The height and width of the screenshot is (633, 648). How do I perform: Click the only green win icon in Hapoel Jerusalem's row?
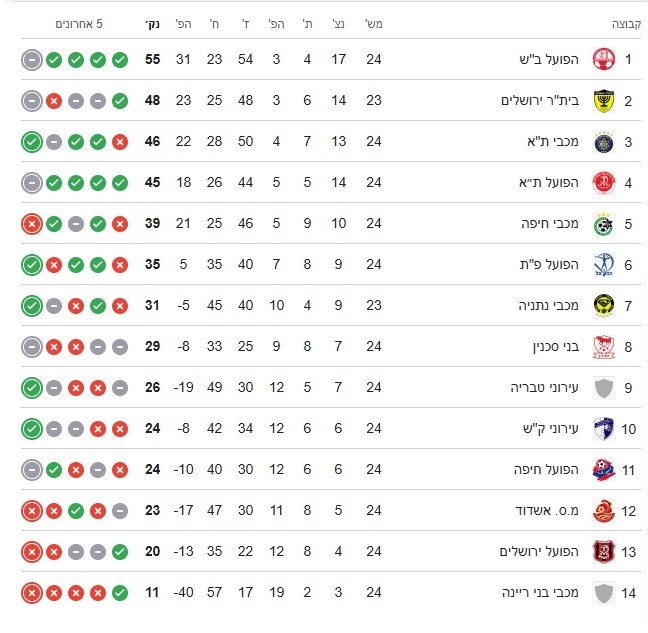click(x=120, y=552)
